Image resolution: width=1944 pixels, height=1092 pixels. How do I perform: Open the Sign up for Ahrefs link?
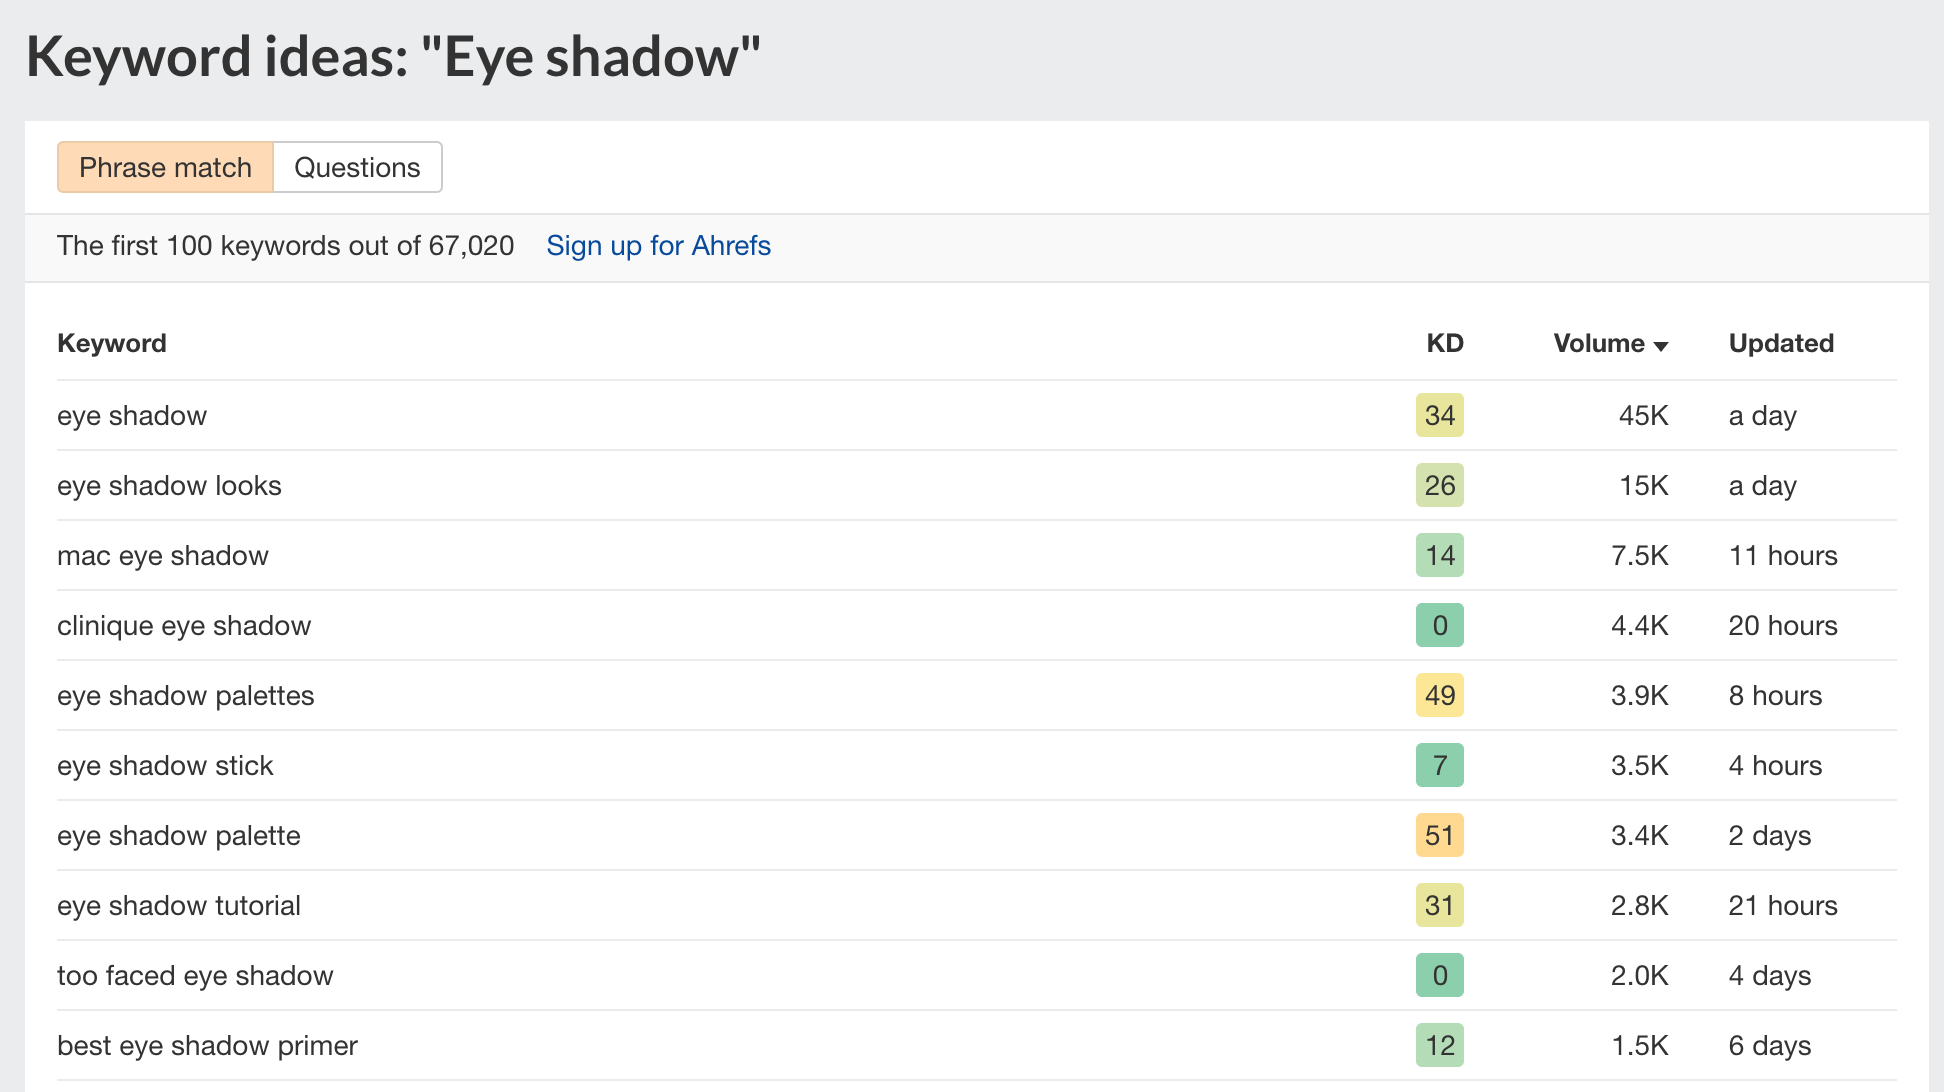pos(658,246)
